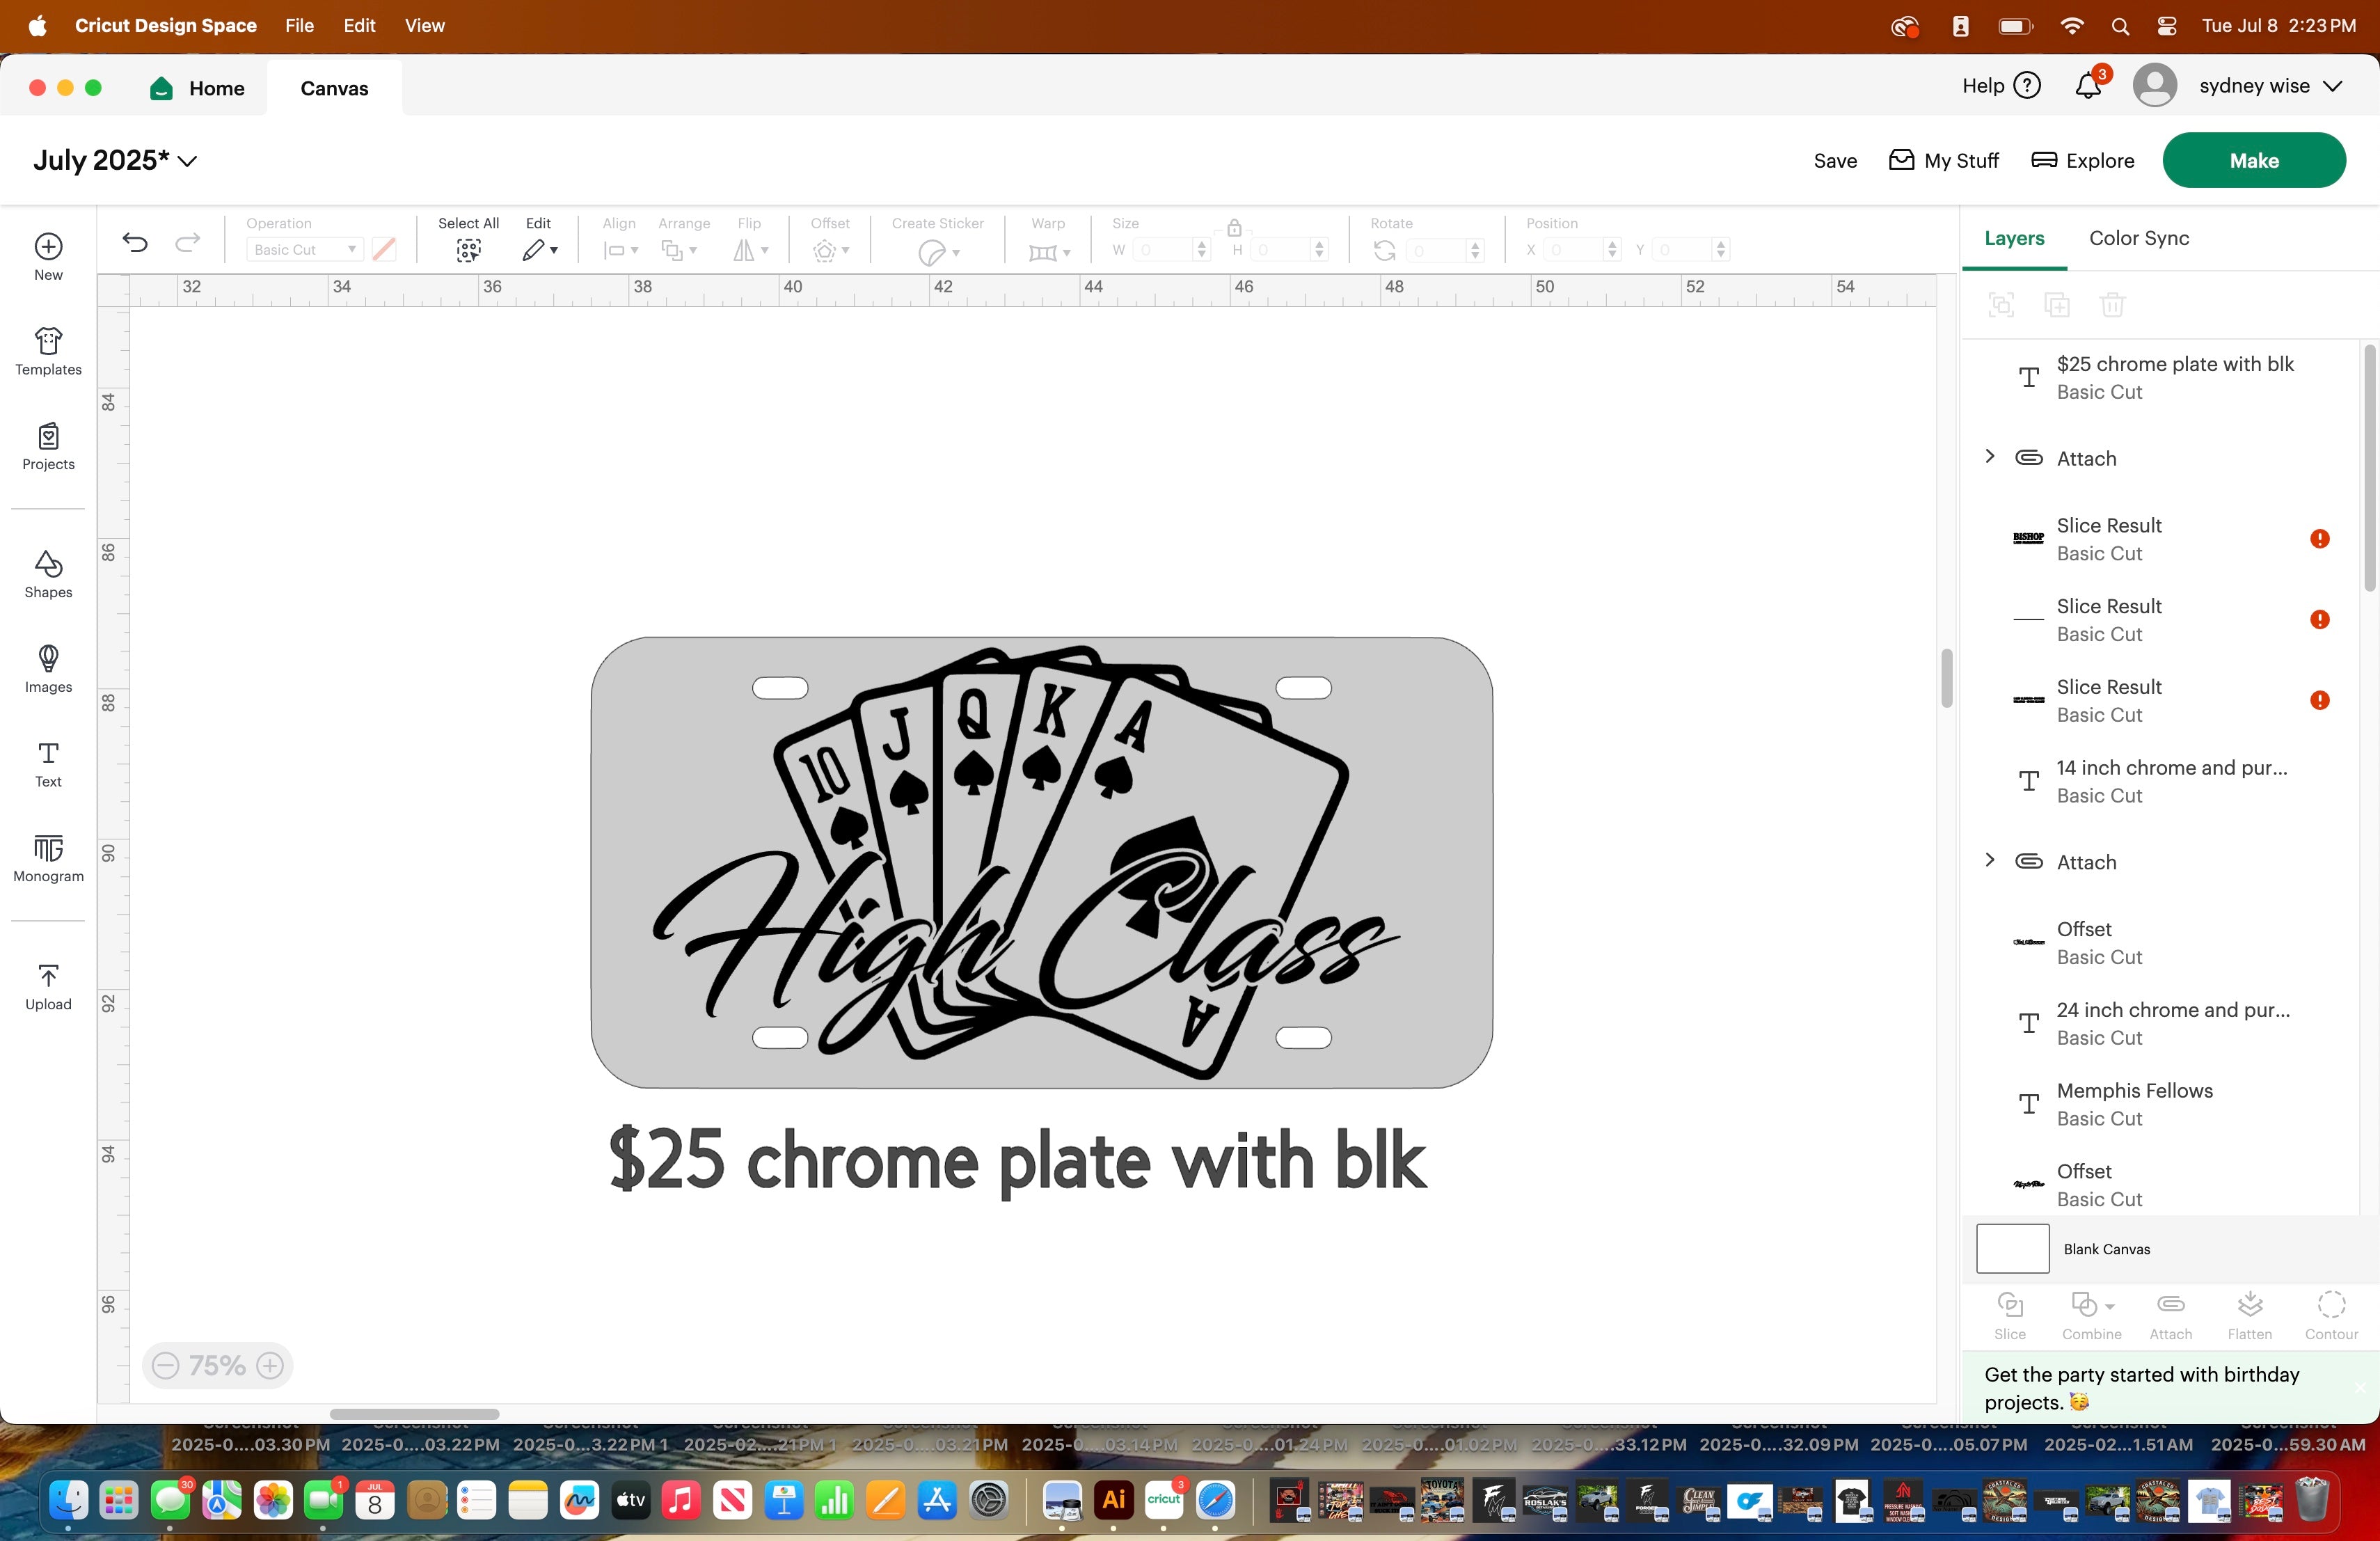Click the warning icon on first Slice Result
Image resolution: width=2380 pixels, height=1541 pixels.
click(2320, 539)
